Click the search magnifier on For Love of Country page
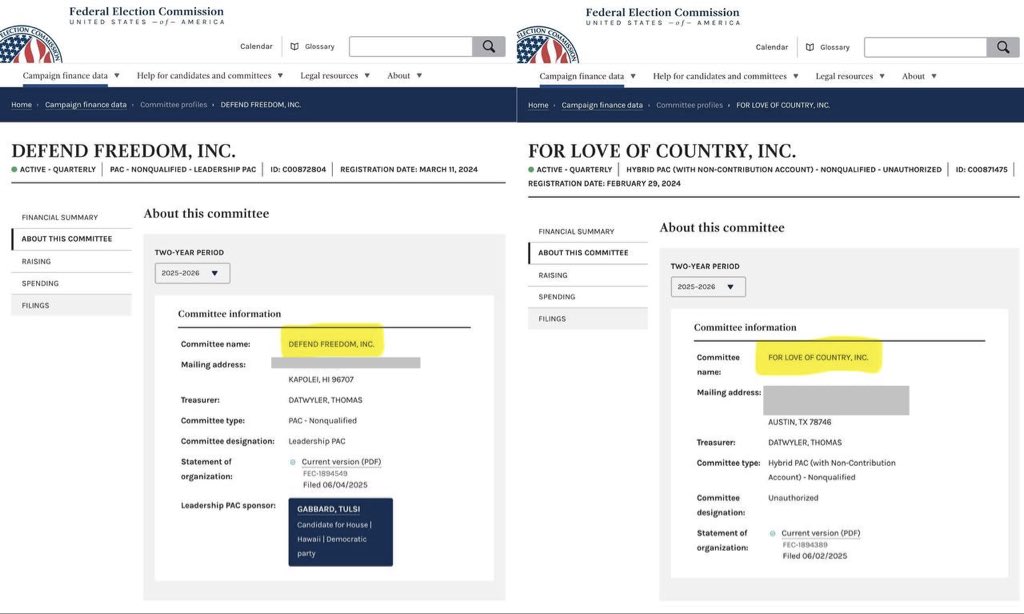The width and height of the screenshot is (1024, 614). [1003, 47]
